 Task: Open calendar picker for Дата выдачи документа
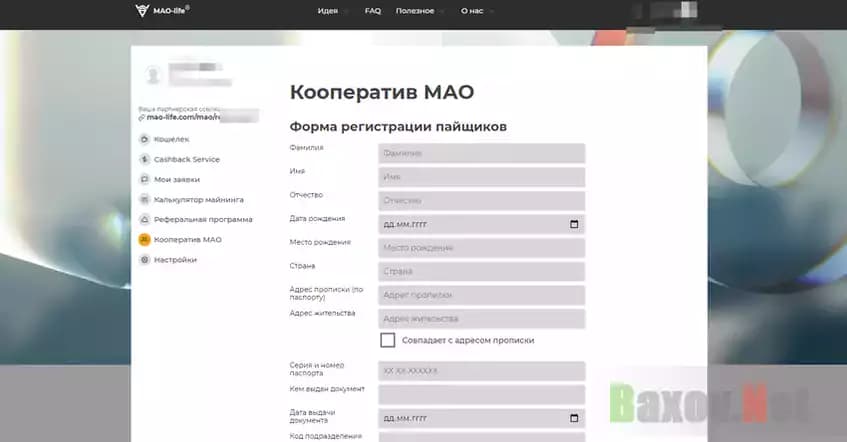click(x=574, y=418)
